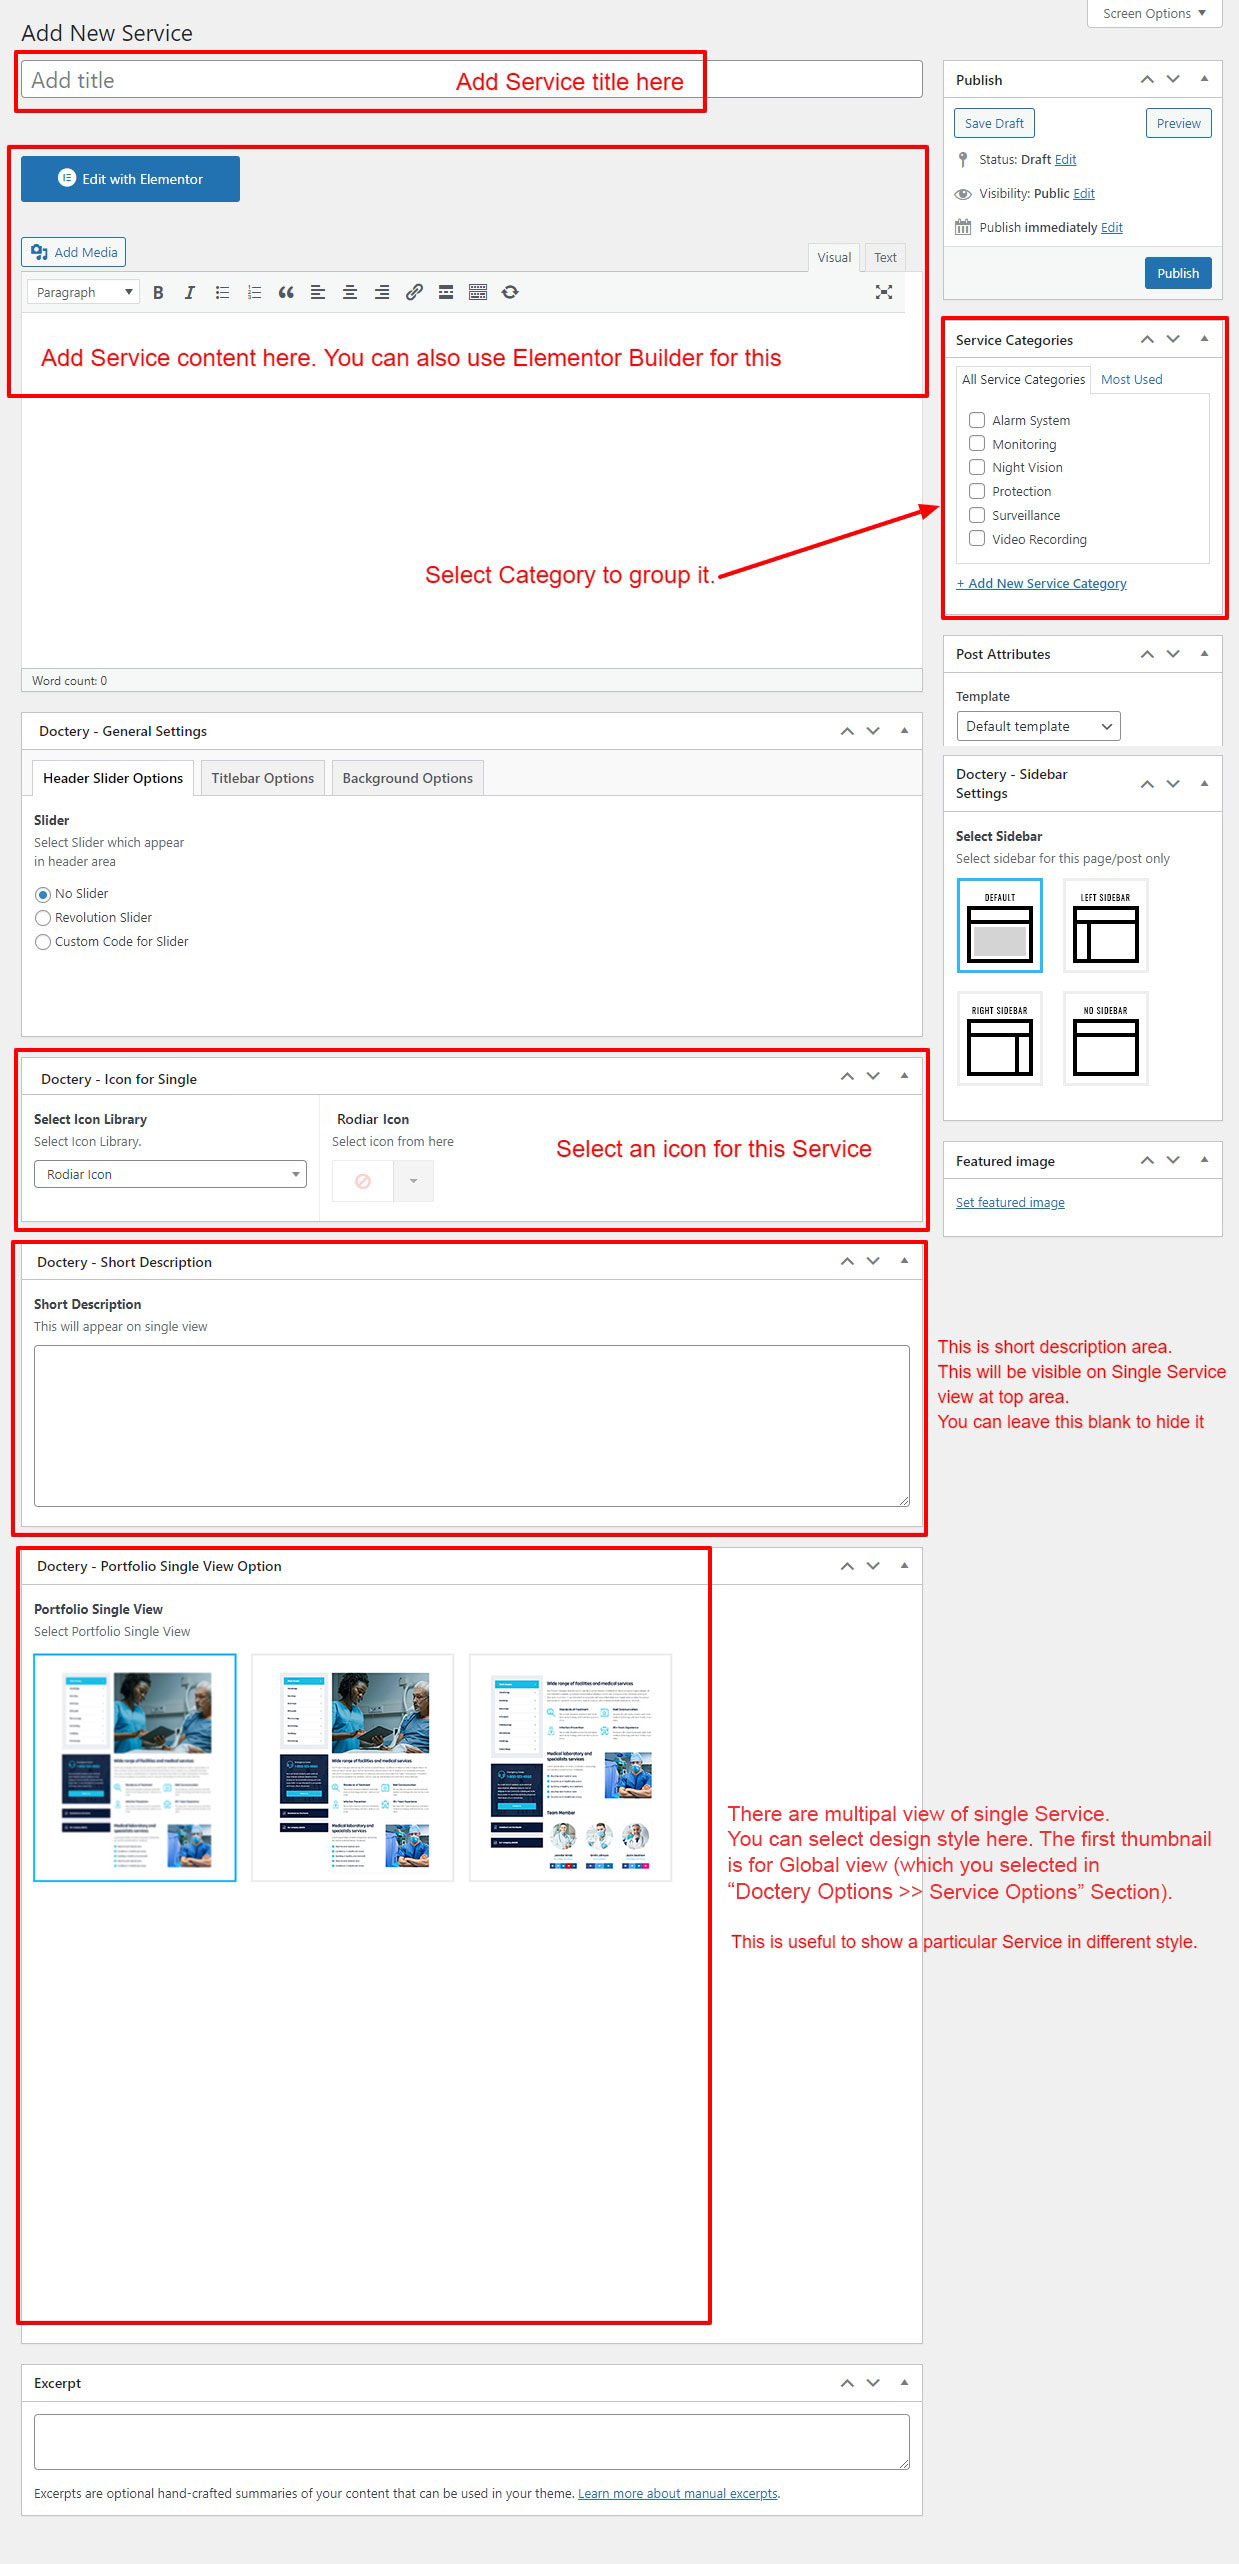
Task: Select the Revolution Slider radio option
Action: (x=43, y=918)
